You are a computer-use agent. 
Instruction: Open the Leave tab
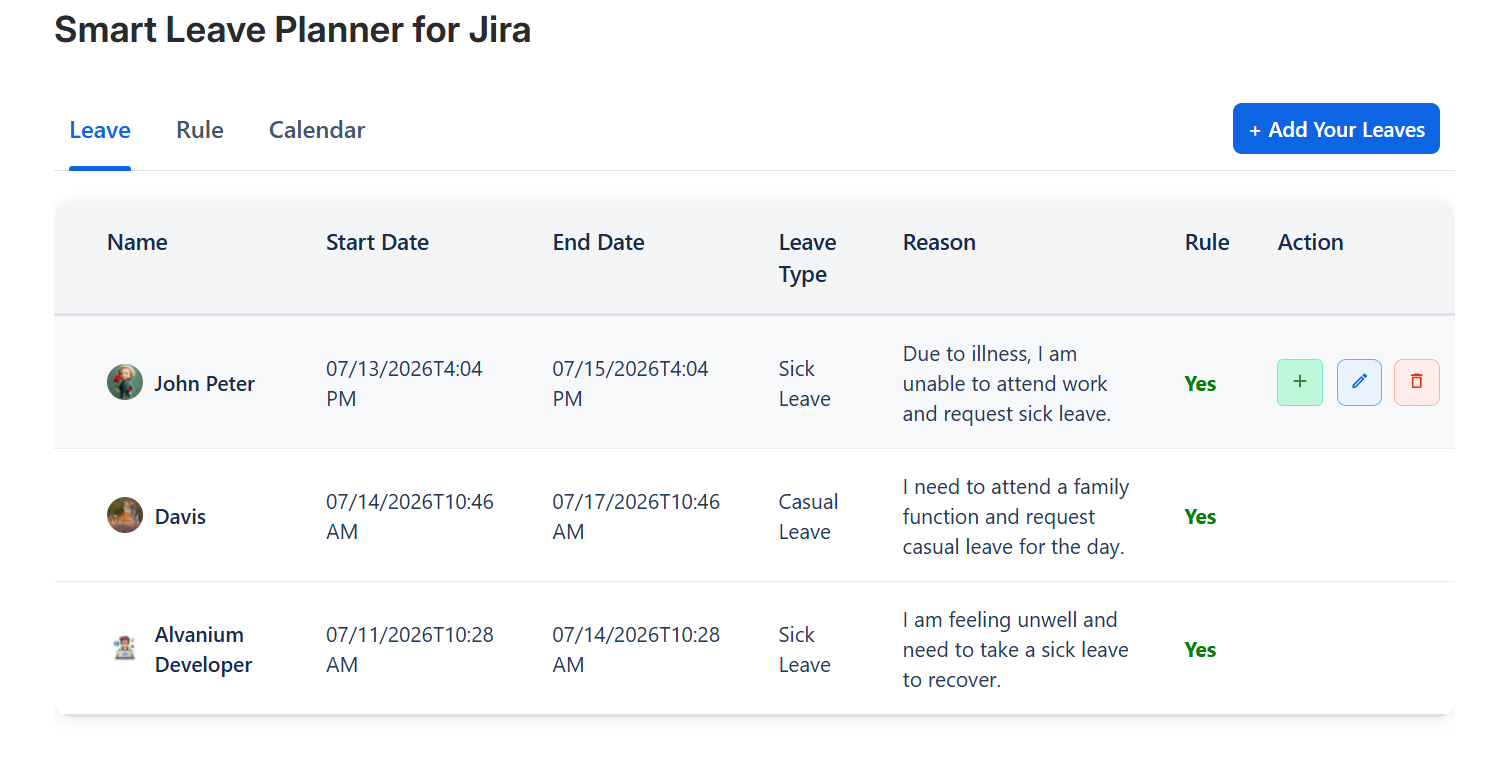tap(100, 130)
